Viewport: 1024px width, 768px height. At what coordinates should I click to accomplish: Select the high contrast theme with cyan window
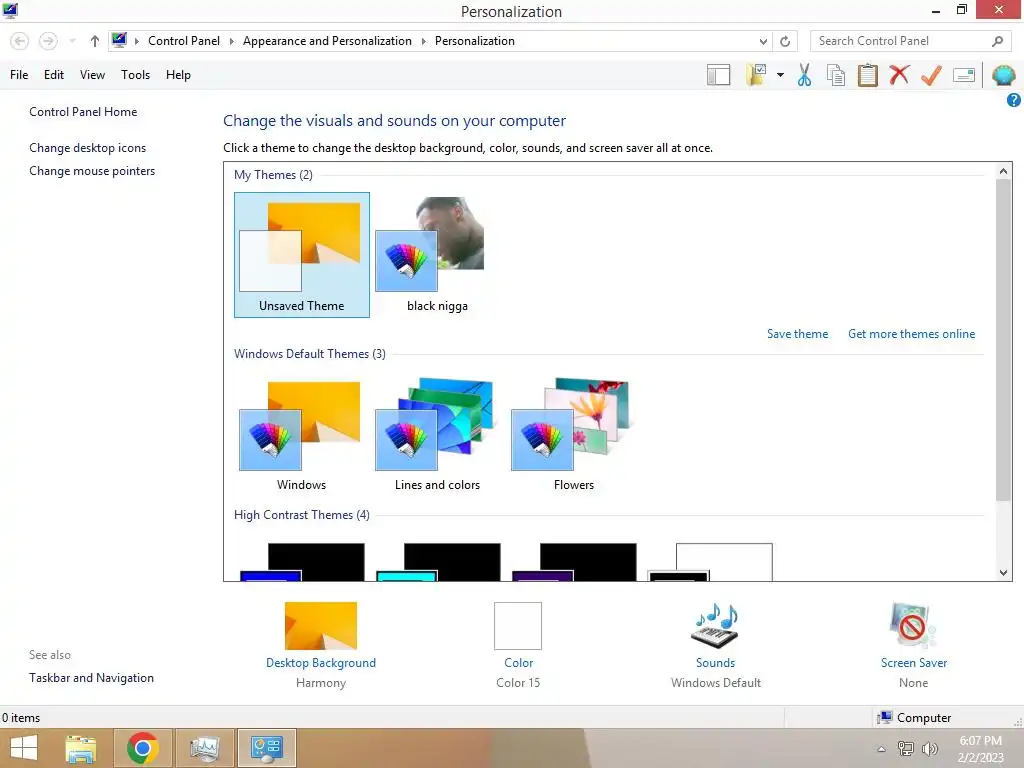coord(438,562)
